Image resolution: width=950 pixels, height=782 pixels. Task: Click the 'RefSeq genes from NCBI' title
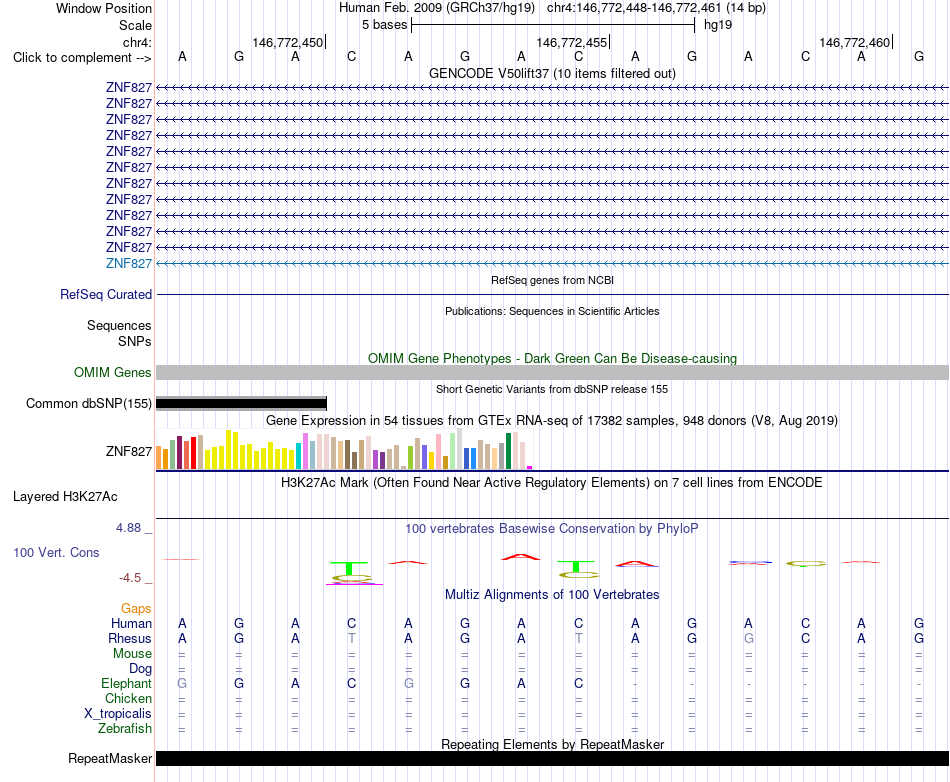click(552, 280)
